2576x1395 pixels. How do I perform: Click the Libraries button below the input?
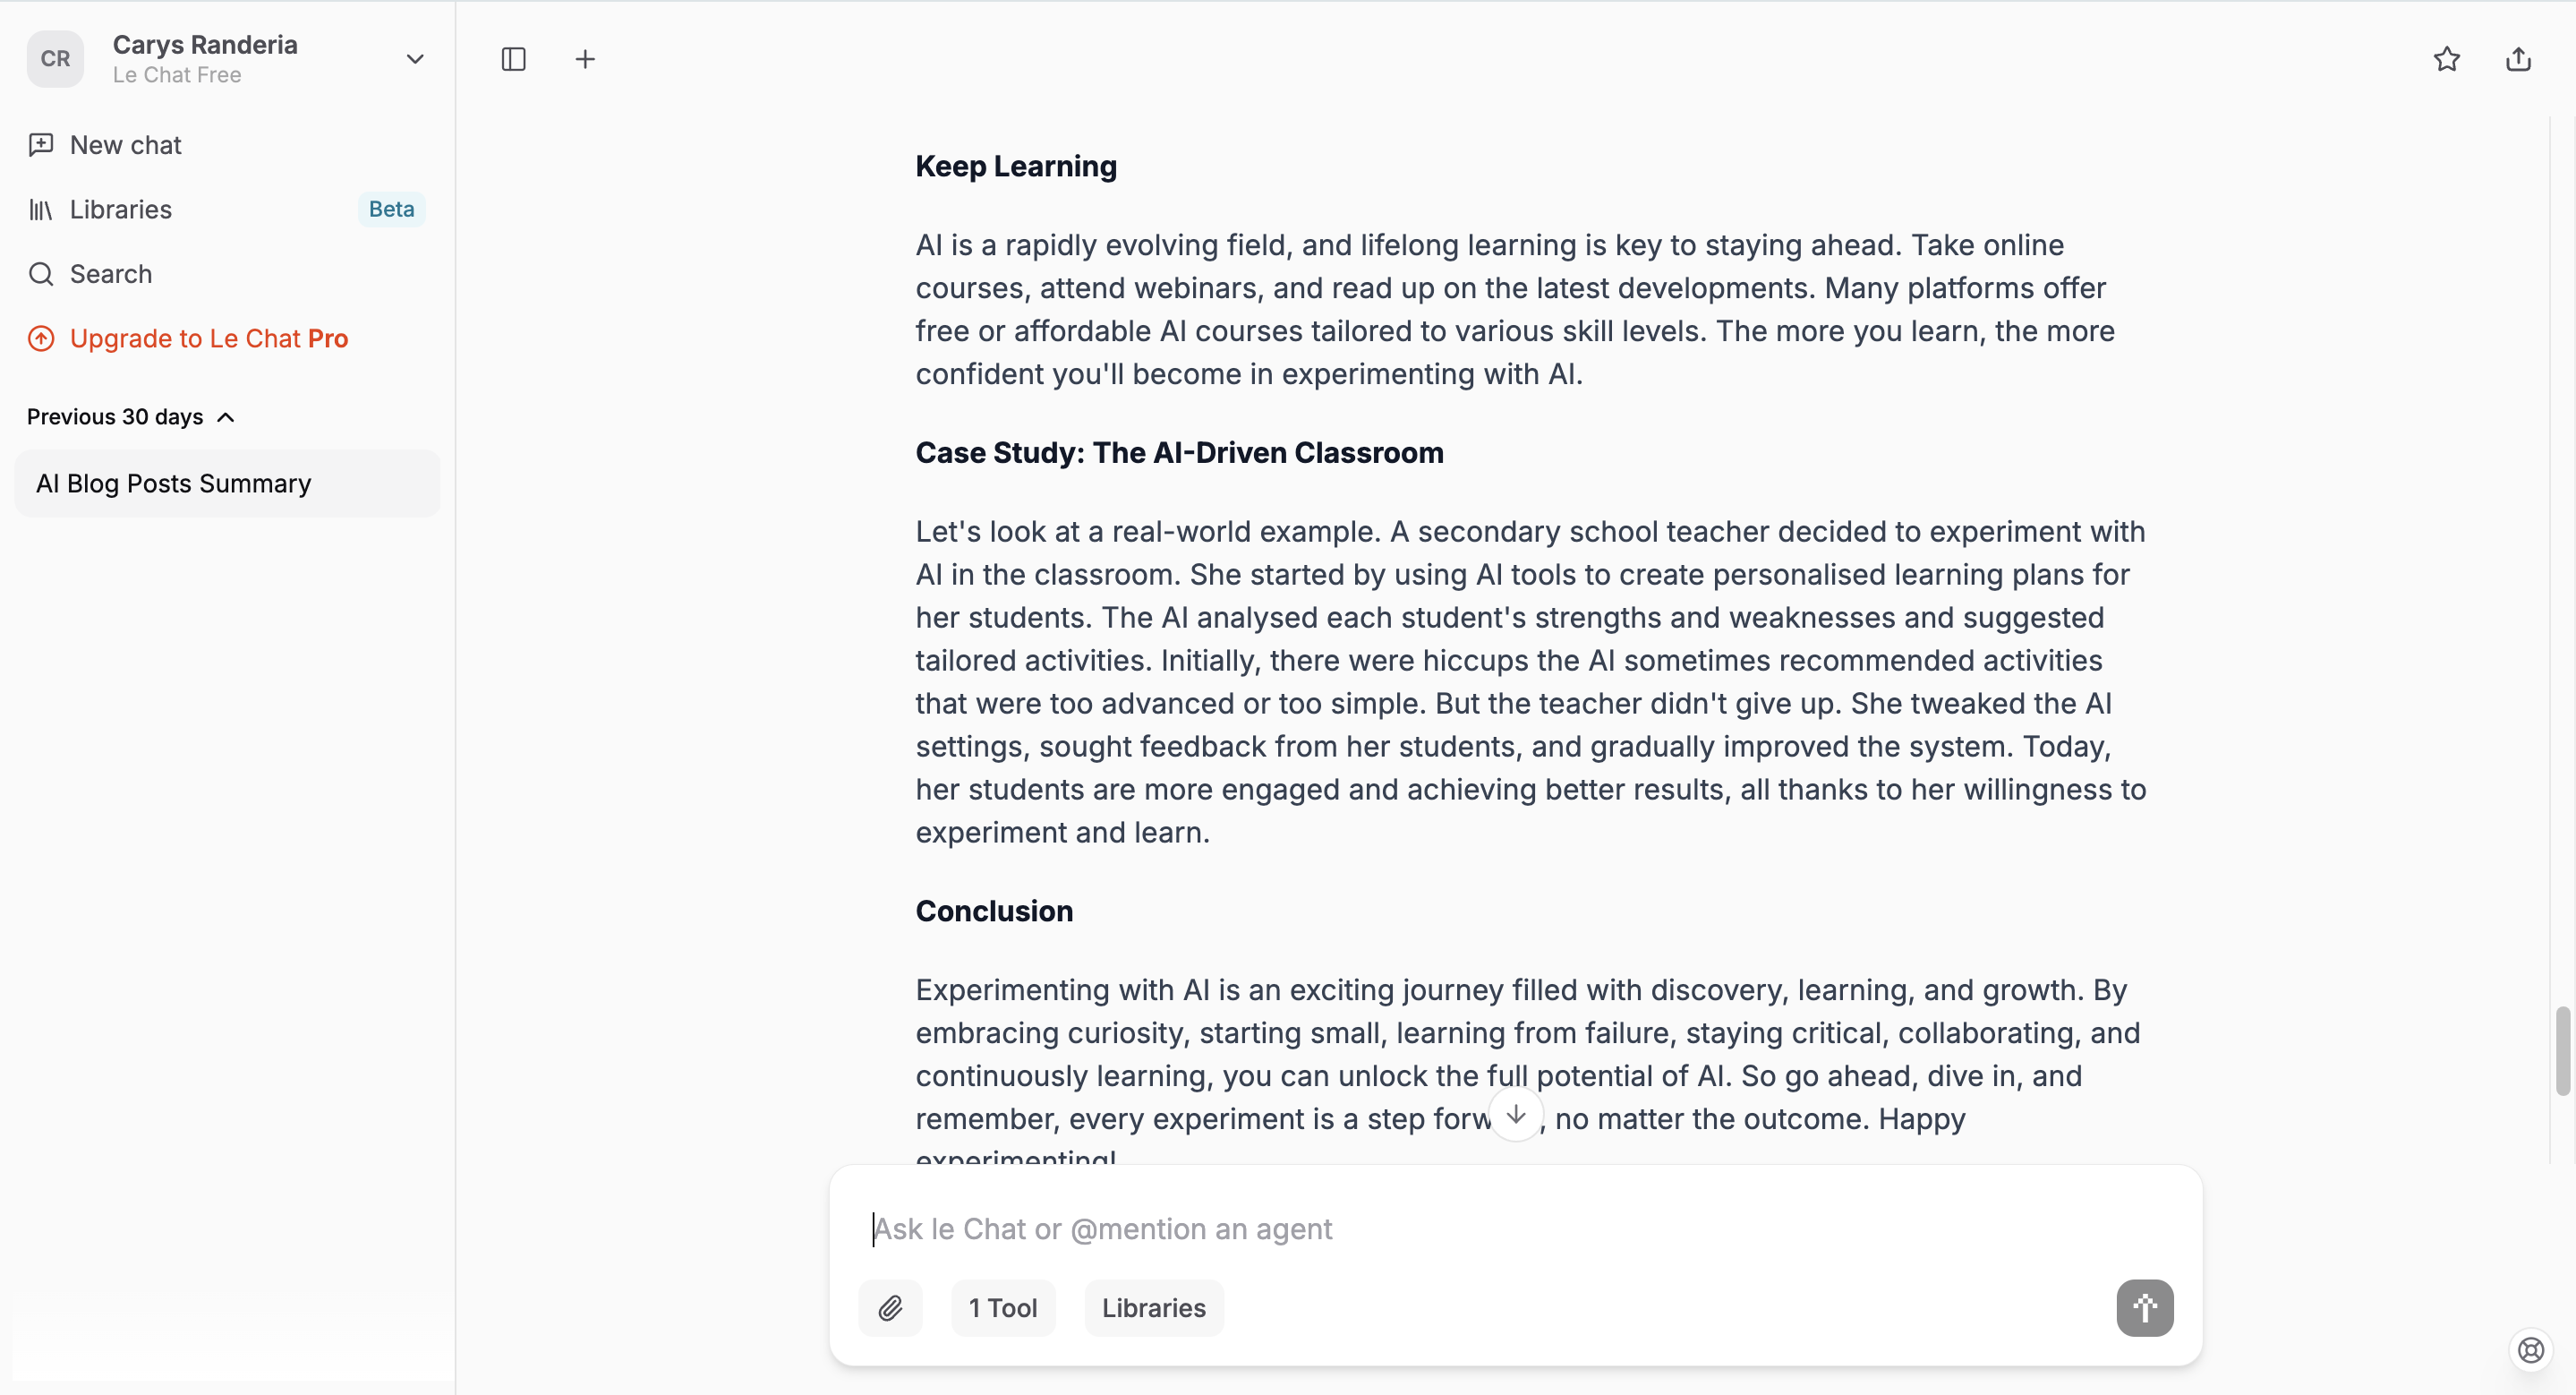[1152, 1307]
